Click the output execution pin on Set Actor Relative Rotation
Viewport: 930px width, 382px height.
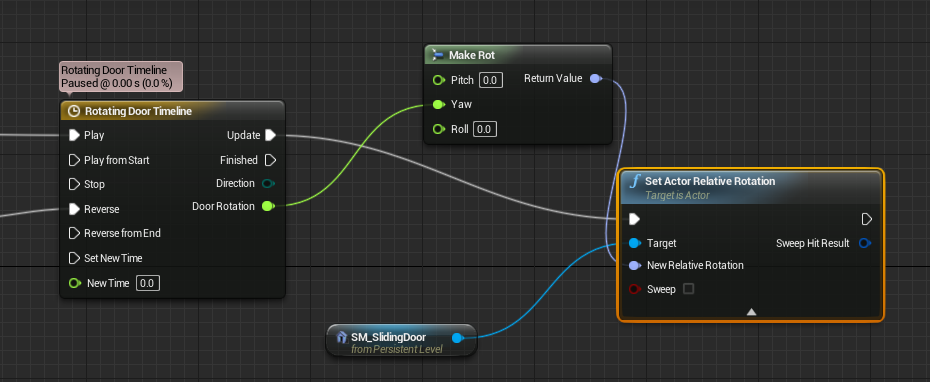[x=867, y=219]
